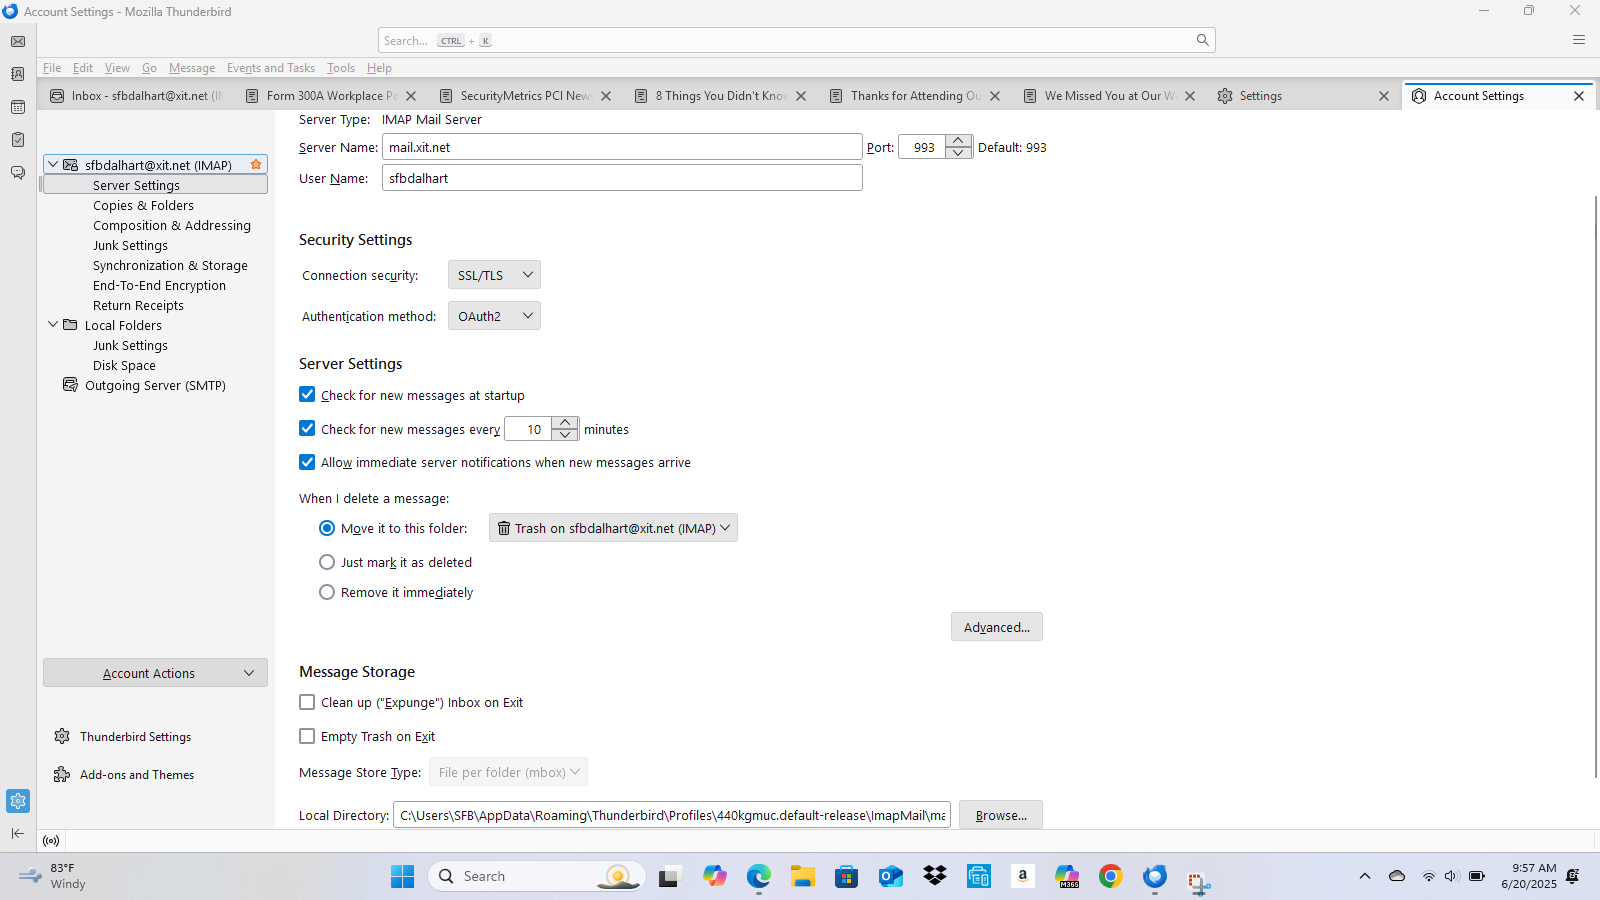1600x900 pixels.
Task: Increase the port number stepper
Action: 958,140
